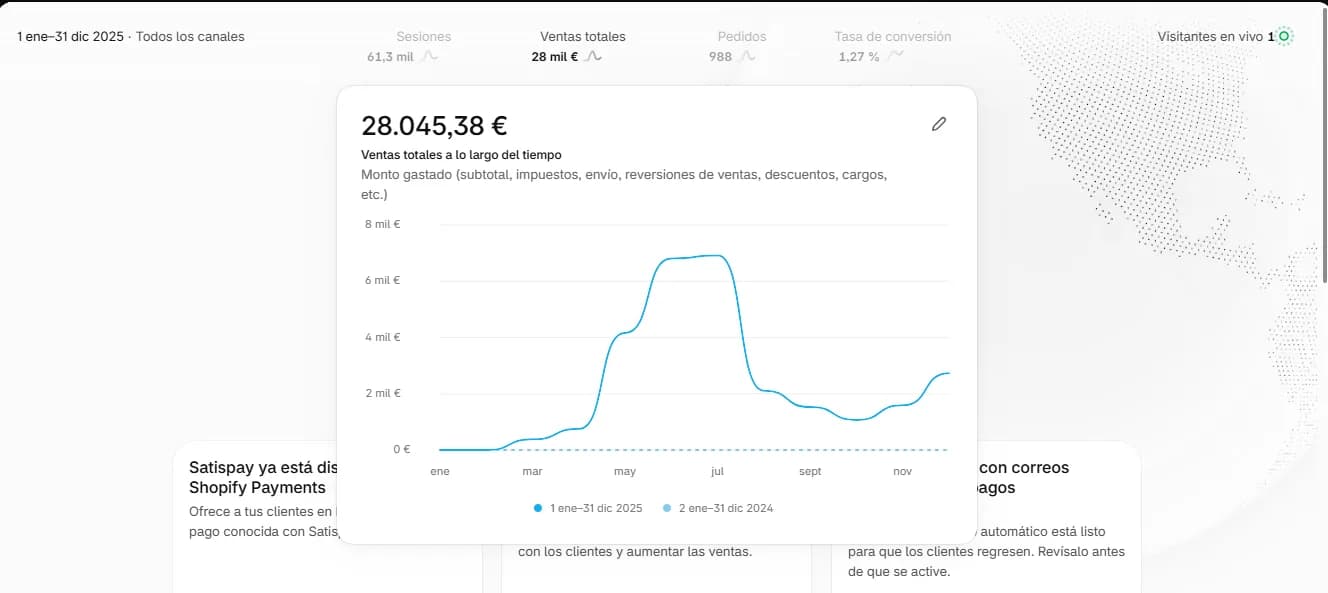Image resolution: width=1328 pixels, height=593 pixels.
Task: Click the Ventas totales a lo largo del tiempo title
Action: (461, 155)
